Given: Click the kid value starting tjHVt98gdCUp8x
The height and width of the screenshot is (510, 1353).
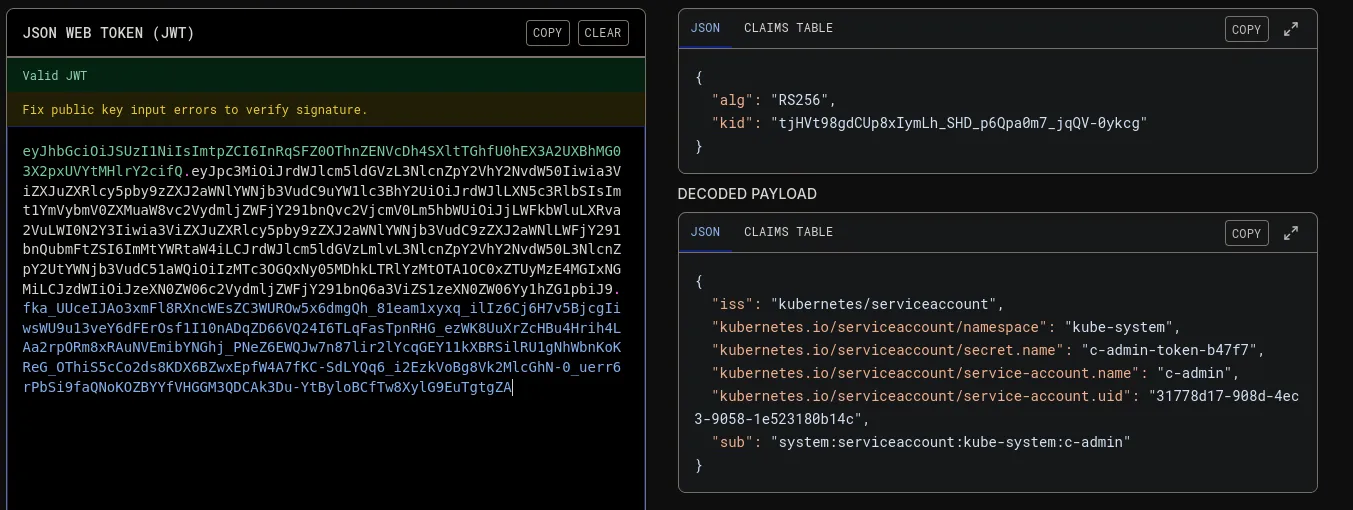Looking at the screenshot, I should [958, 123].
